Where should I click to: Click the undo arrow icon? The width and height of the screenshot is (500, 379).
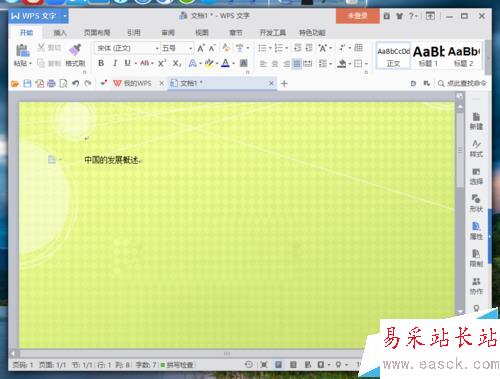pyautogui.click(x=76, y=83)
